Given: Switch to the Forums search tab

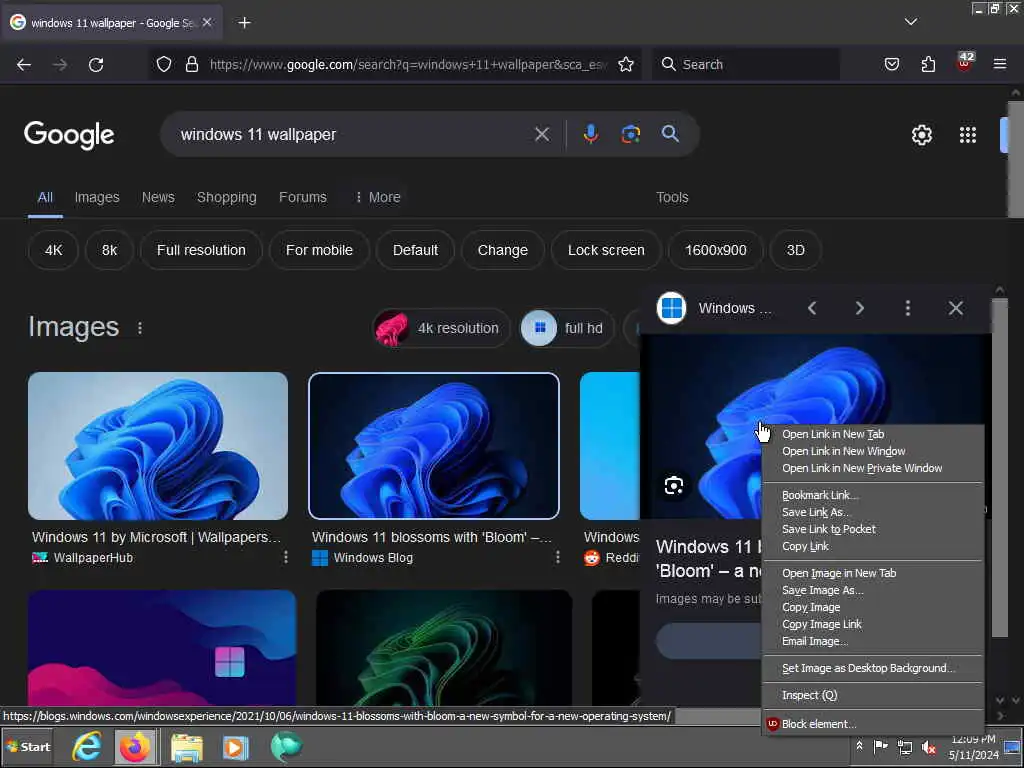Looking at the screenshot, I should 302,197.
